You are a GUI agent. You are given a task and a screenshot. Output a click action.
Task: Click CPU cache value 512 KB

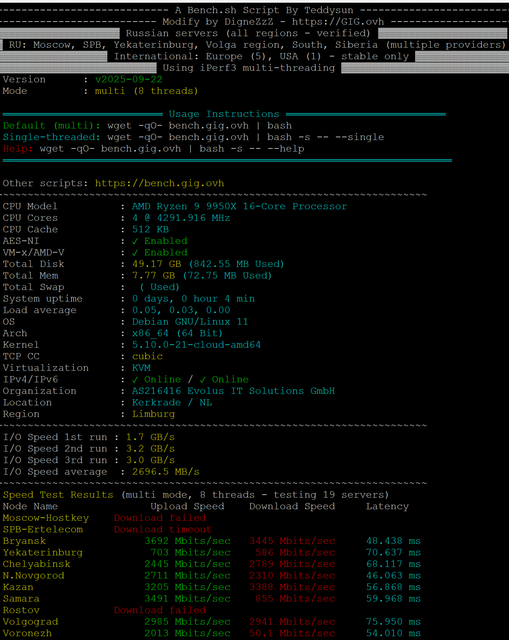[x=150, y=229]
